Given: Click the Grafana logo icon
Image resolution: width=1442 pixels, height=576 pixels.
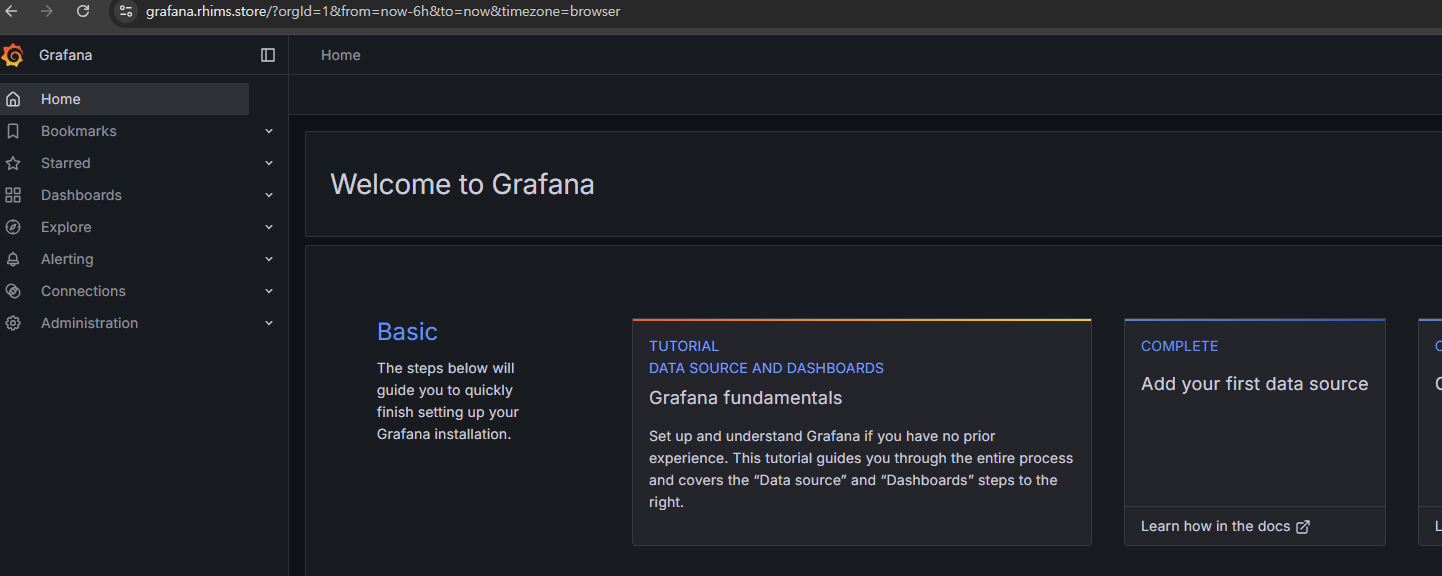Looking at the screenshot, I should pos(13,55).
